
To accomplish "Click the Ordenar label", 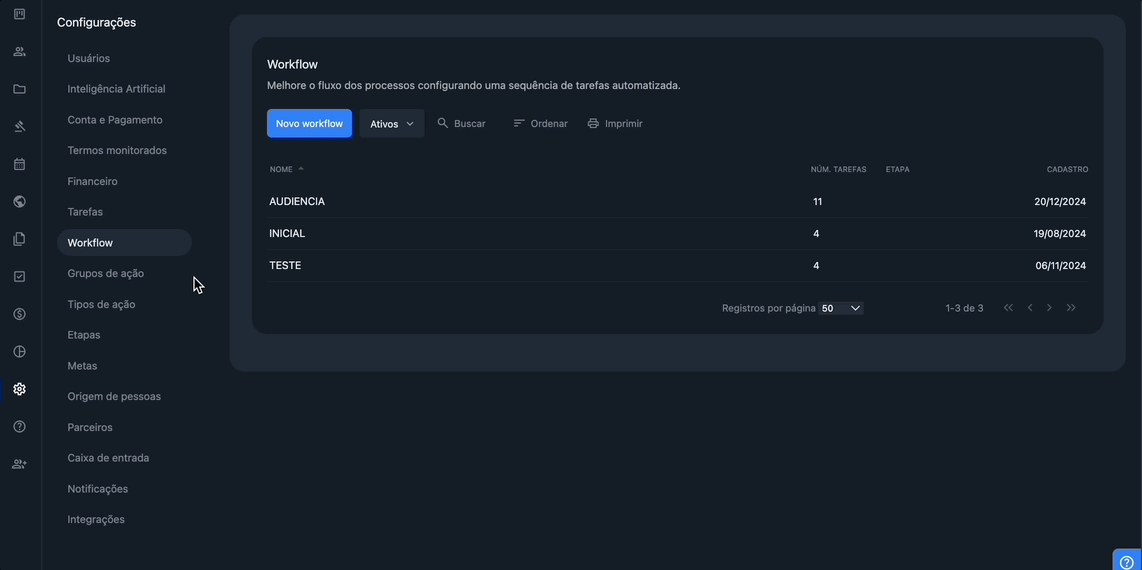I will pos(549,124).
